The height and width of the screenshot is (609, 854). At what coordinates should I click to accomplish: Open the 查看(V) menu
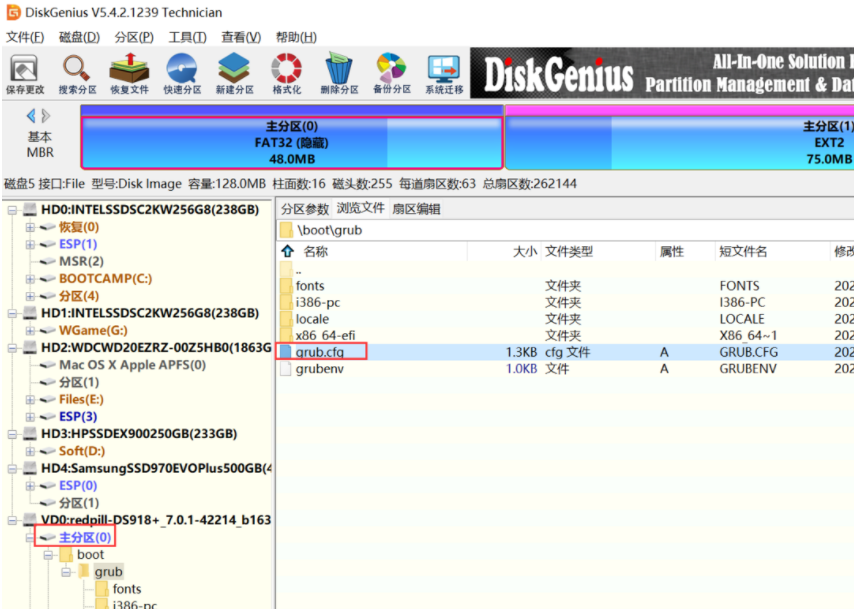[241, 37]
